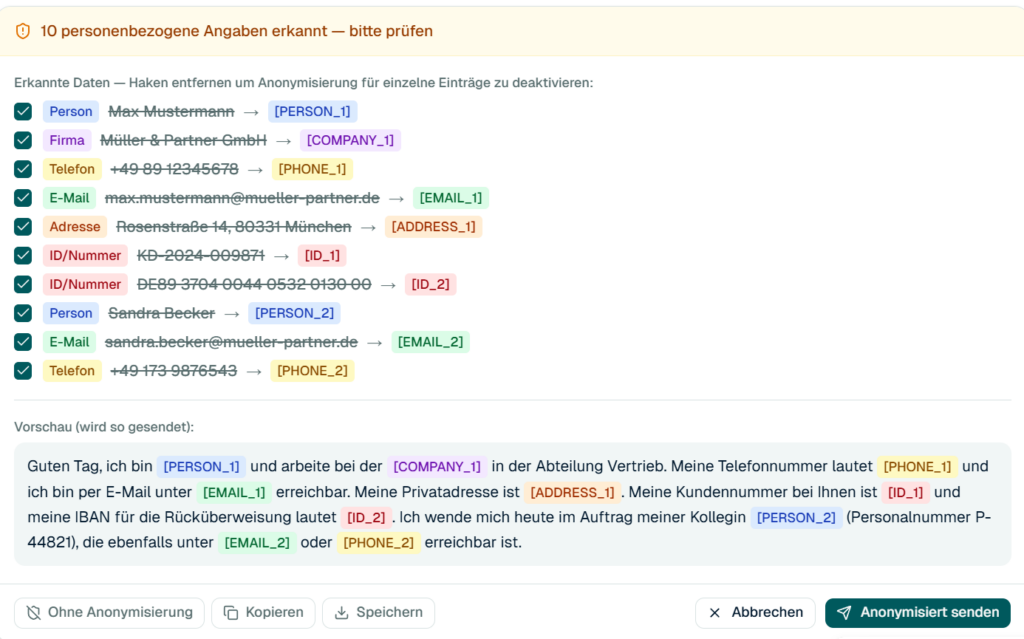This screenshot has height=639, width=1024.
Task: Click the [COMPANY_1] placeholder in entry list
Action: click(x=350, y=140)
